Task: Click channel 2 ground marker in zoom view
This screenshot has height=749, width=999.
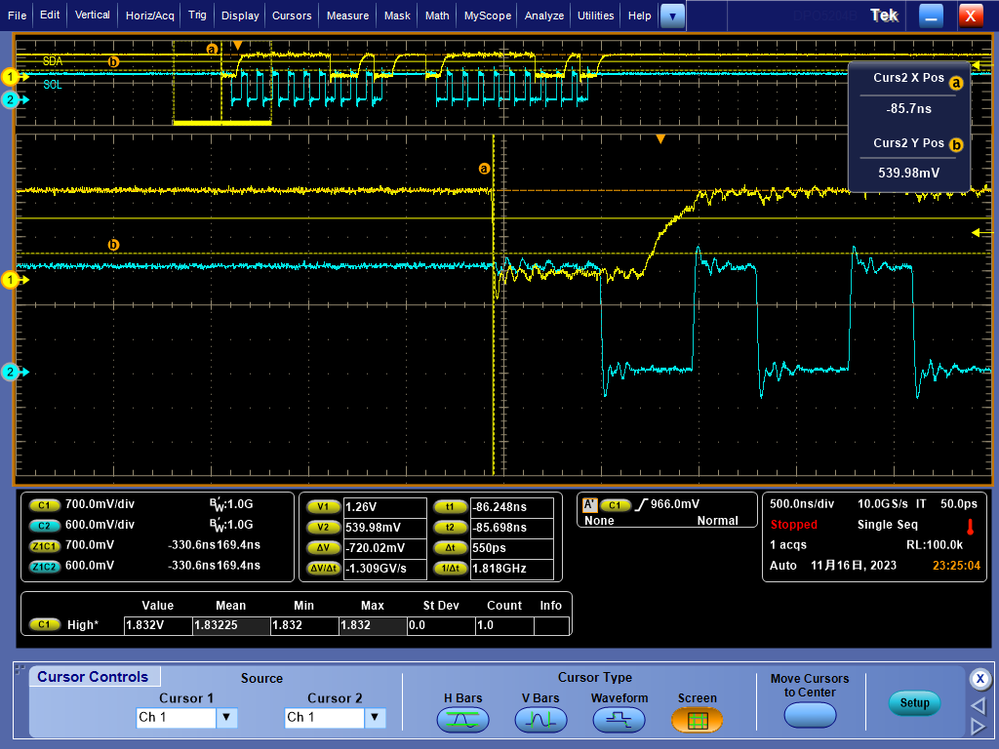Action: (14, 372)
